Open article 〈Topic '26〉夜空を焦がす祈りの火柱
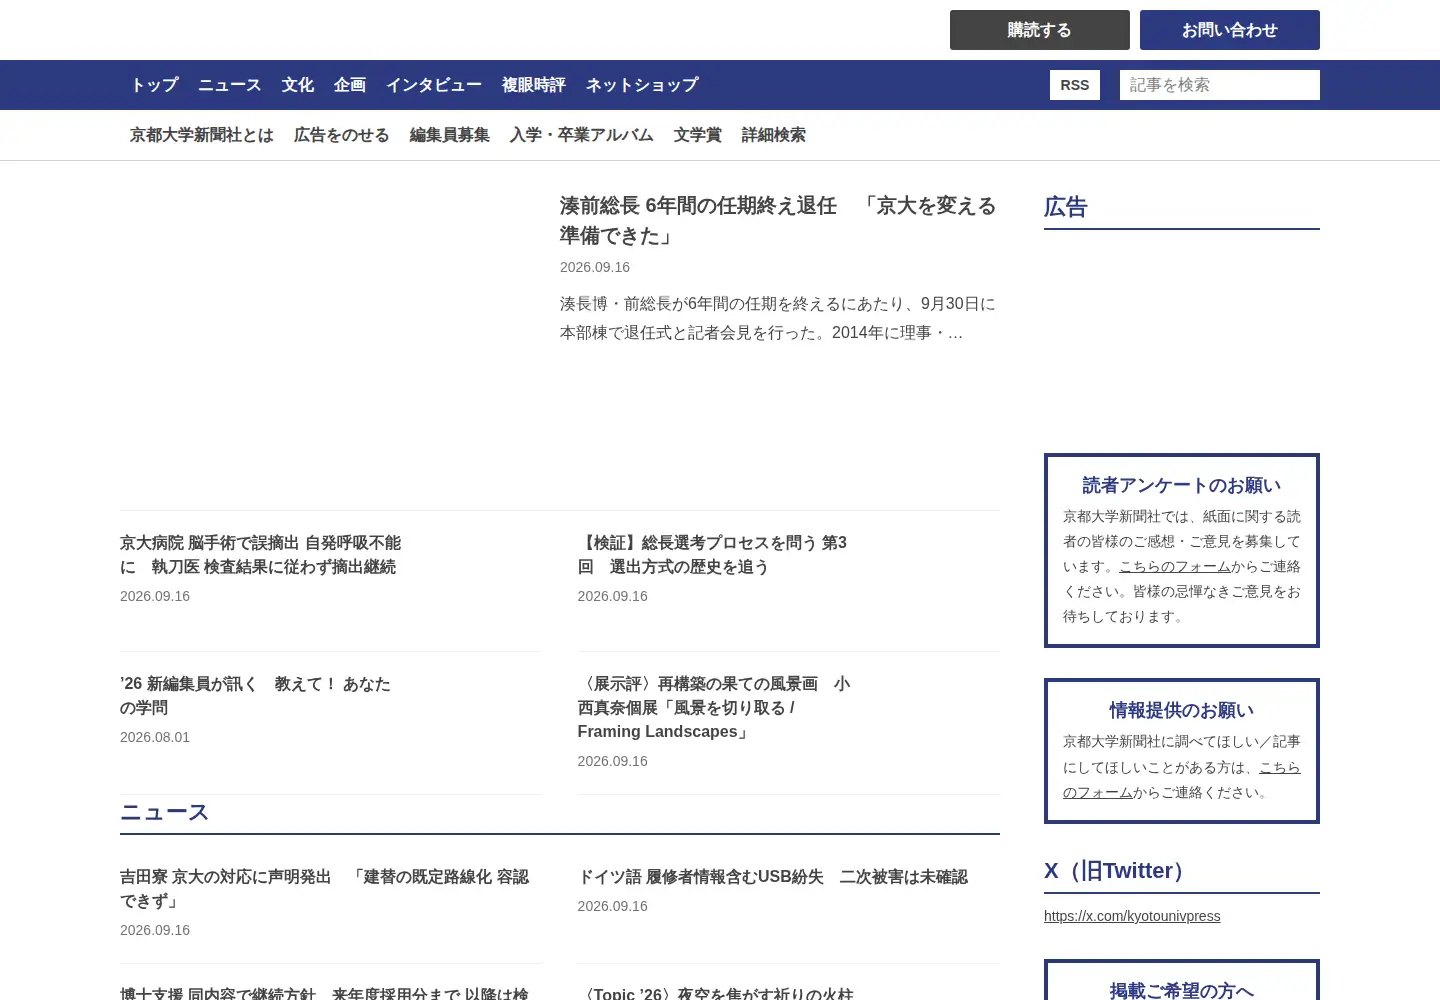The width and height of the screenshot is (1440, 1000). 715,992
